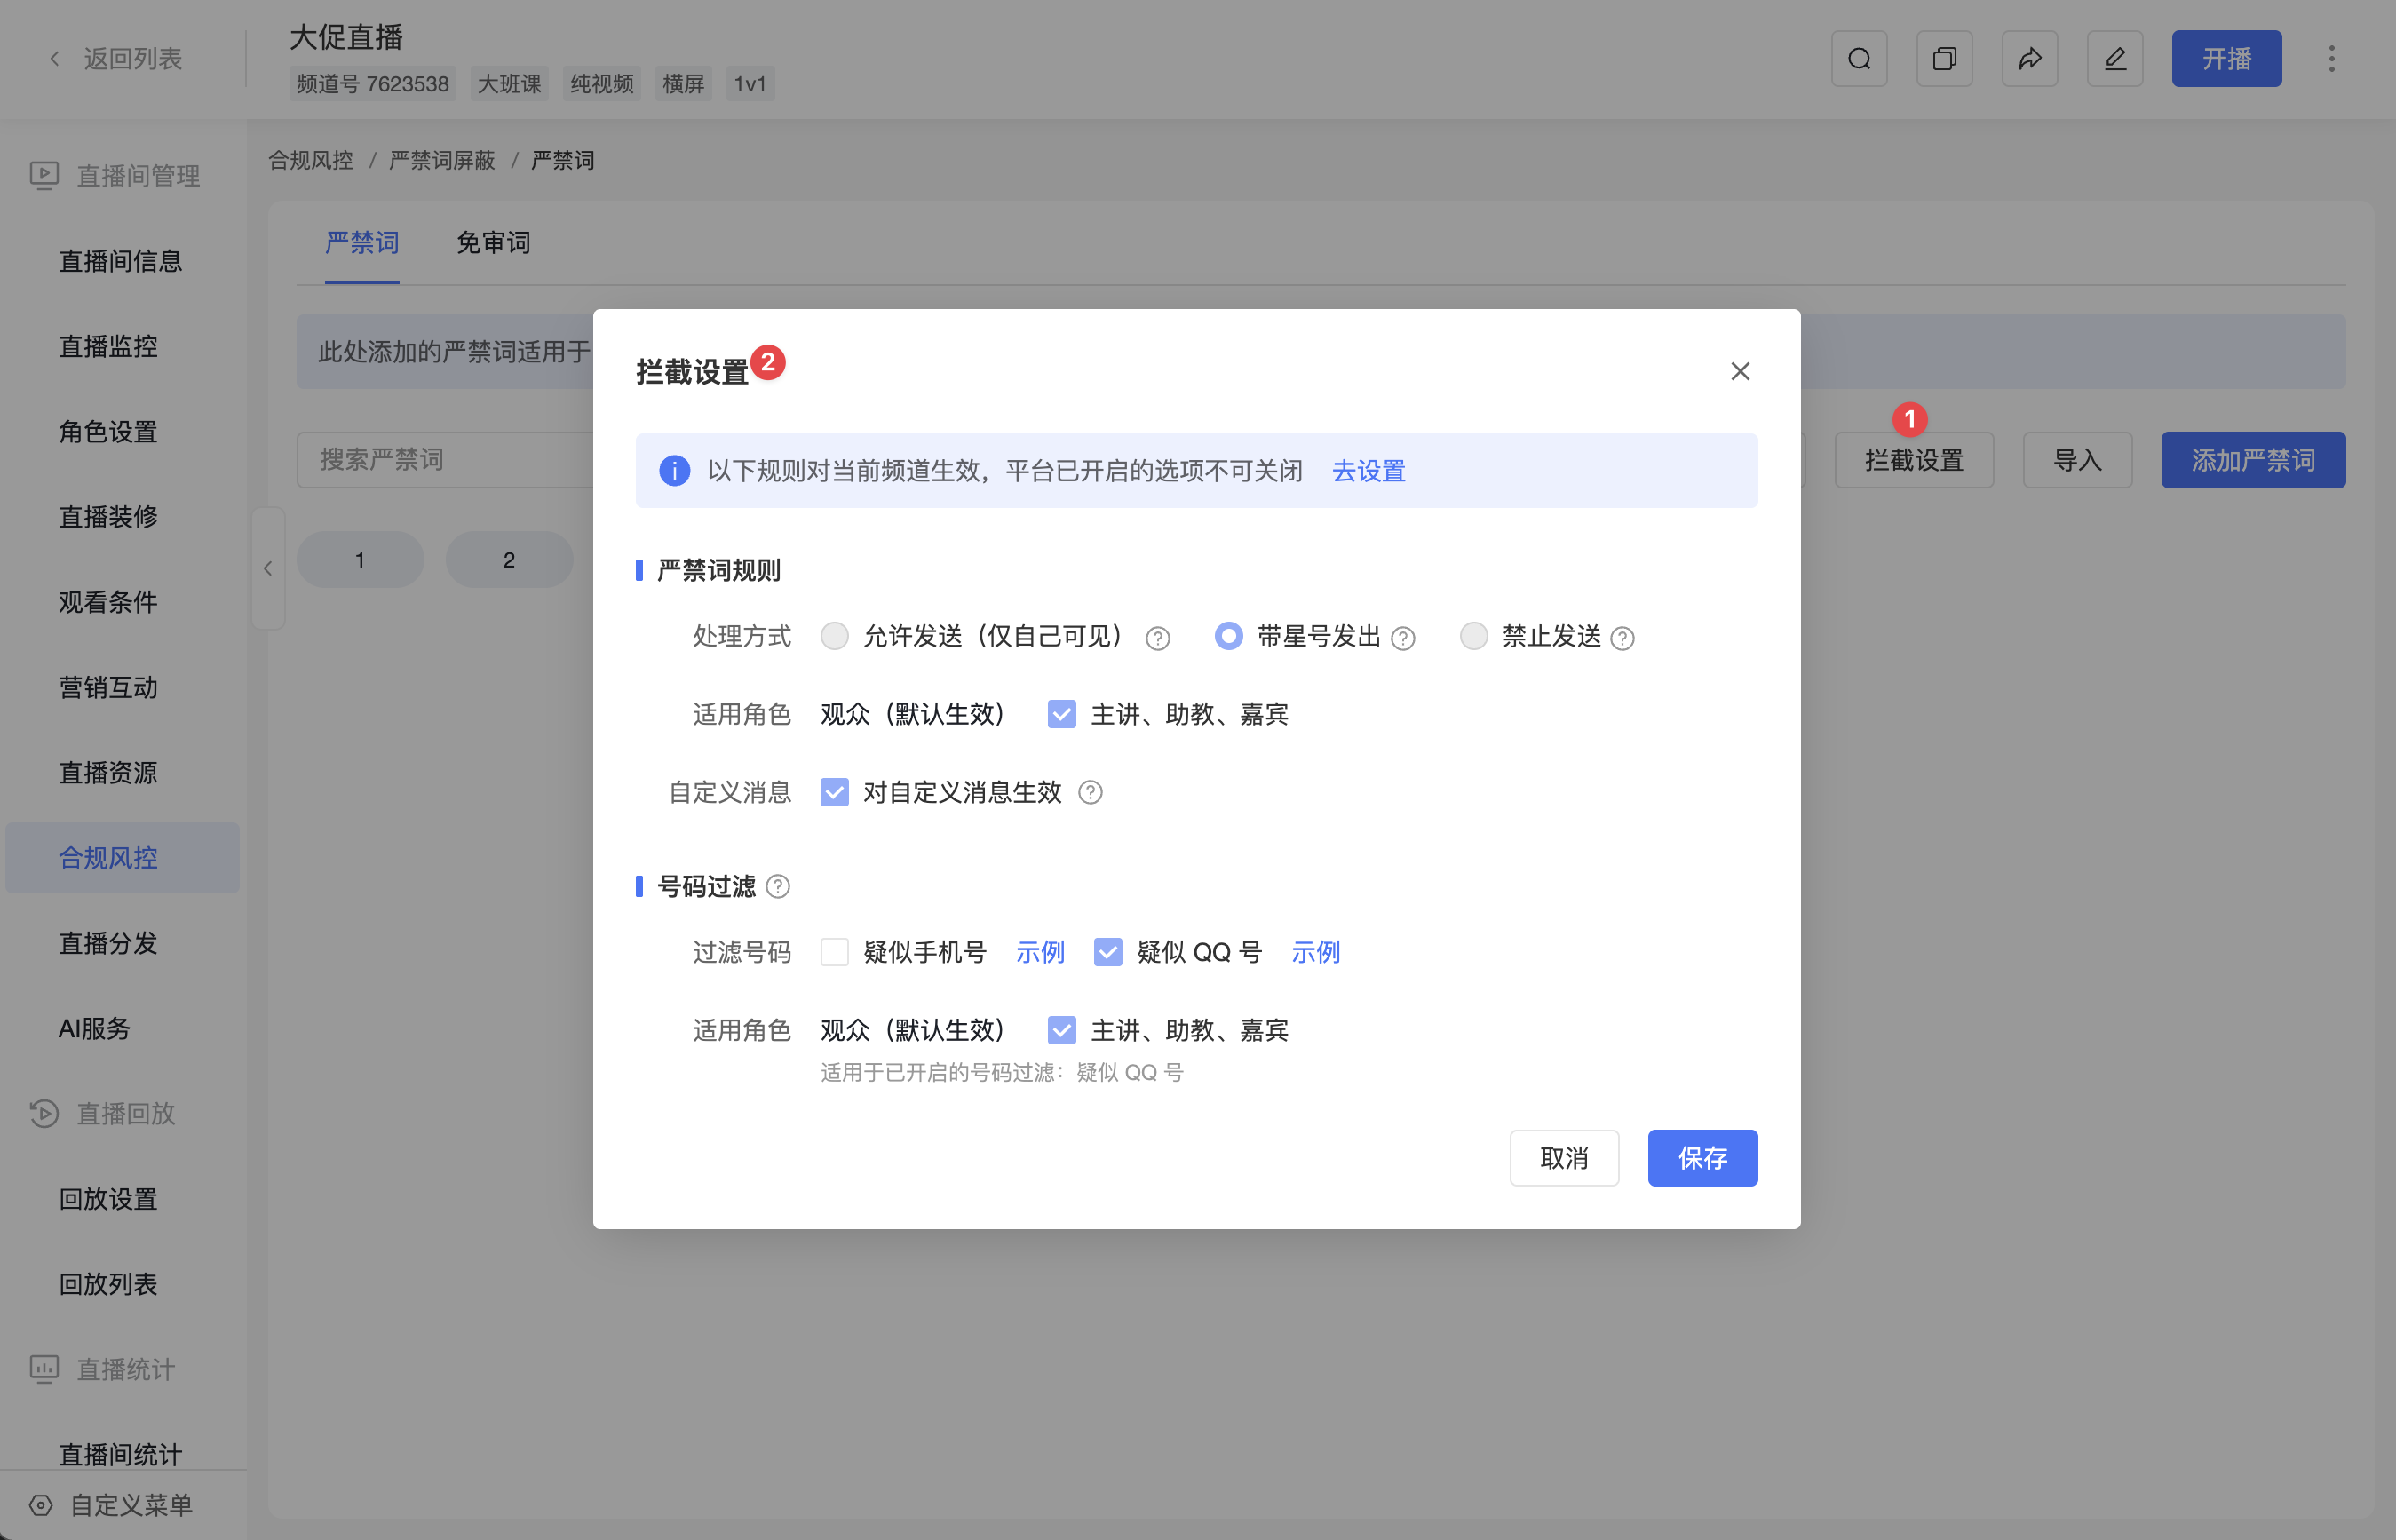This screenshot has height=1540, width=2396.
Task: Click the edit pencil icon
Action: 2115,59
